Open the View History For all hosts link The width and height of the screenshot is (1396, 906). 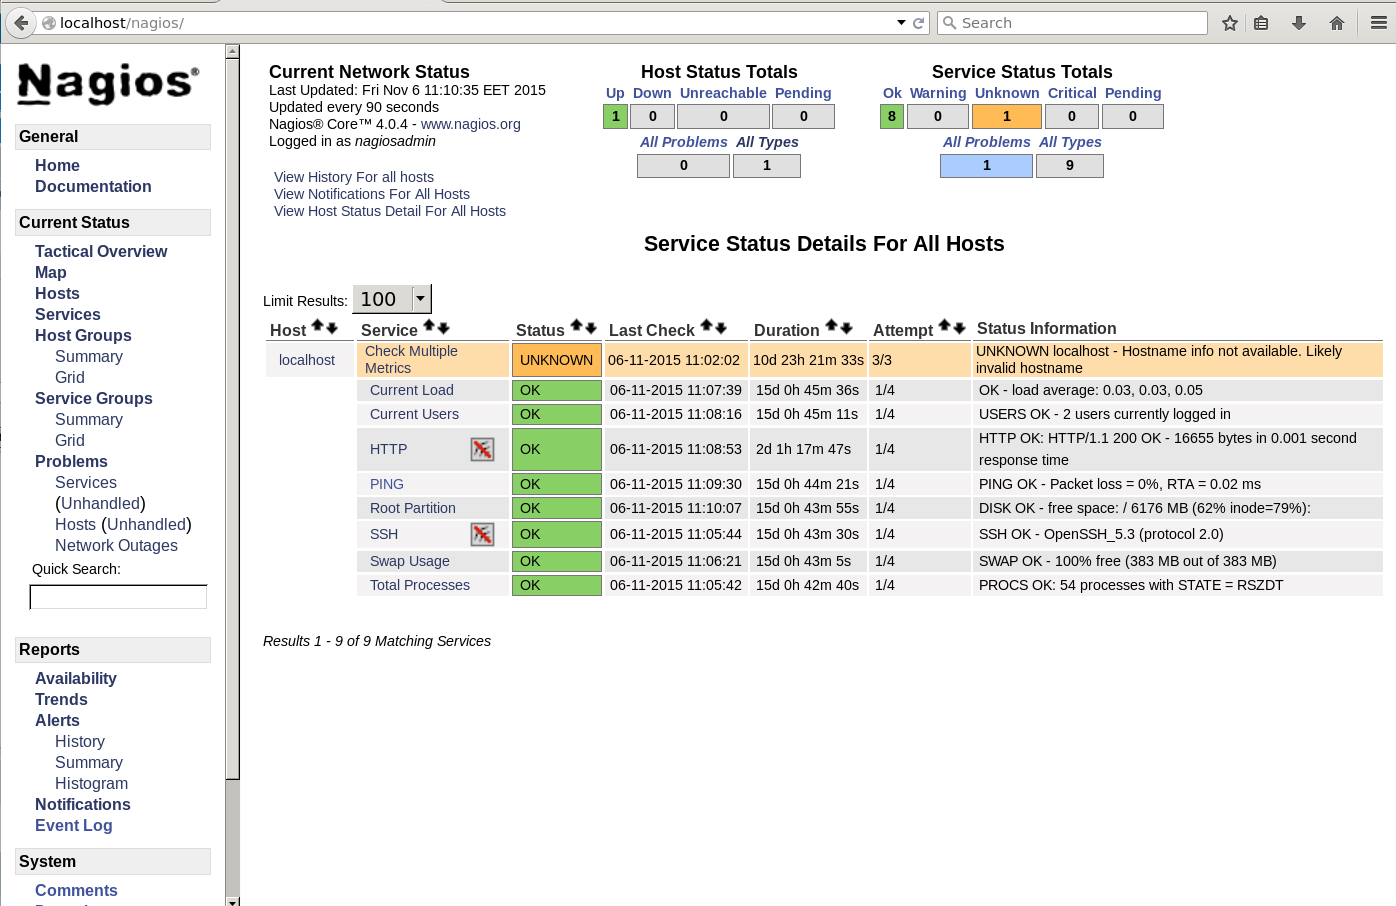[354, 177]
